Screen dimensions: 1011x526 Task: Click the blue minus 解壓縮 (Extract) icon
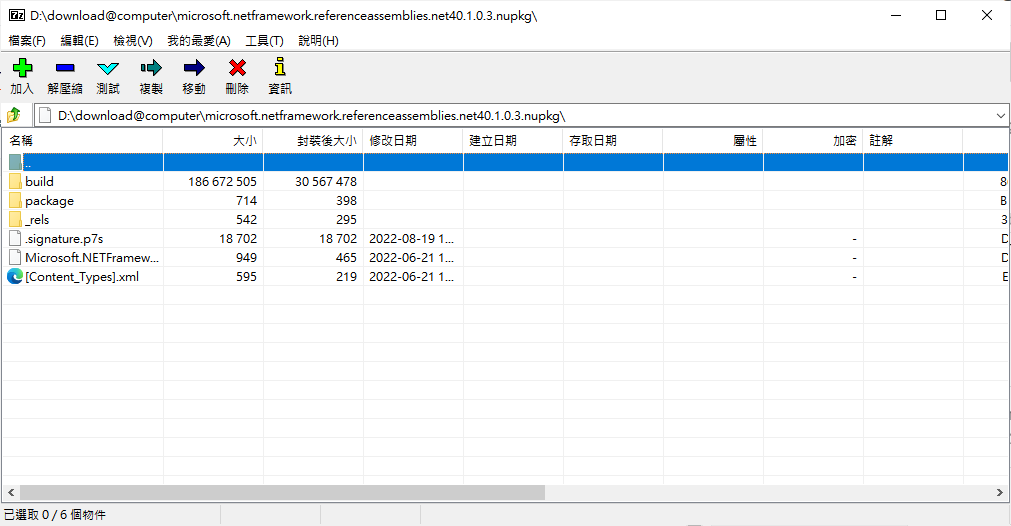pyautogui.click(x=65, y=68)
